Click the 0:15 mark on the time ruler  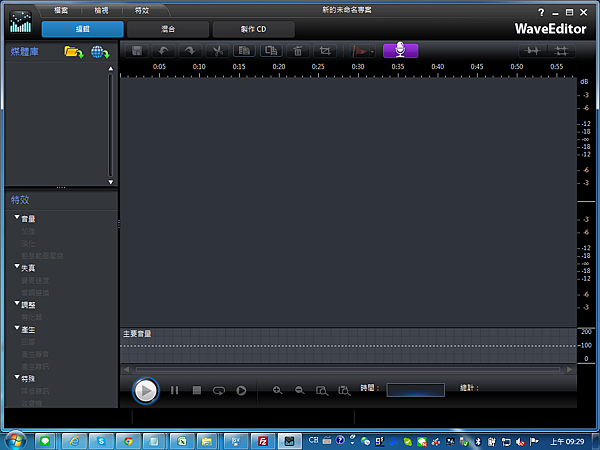click(239, 67)
